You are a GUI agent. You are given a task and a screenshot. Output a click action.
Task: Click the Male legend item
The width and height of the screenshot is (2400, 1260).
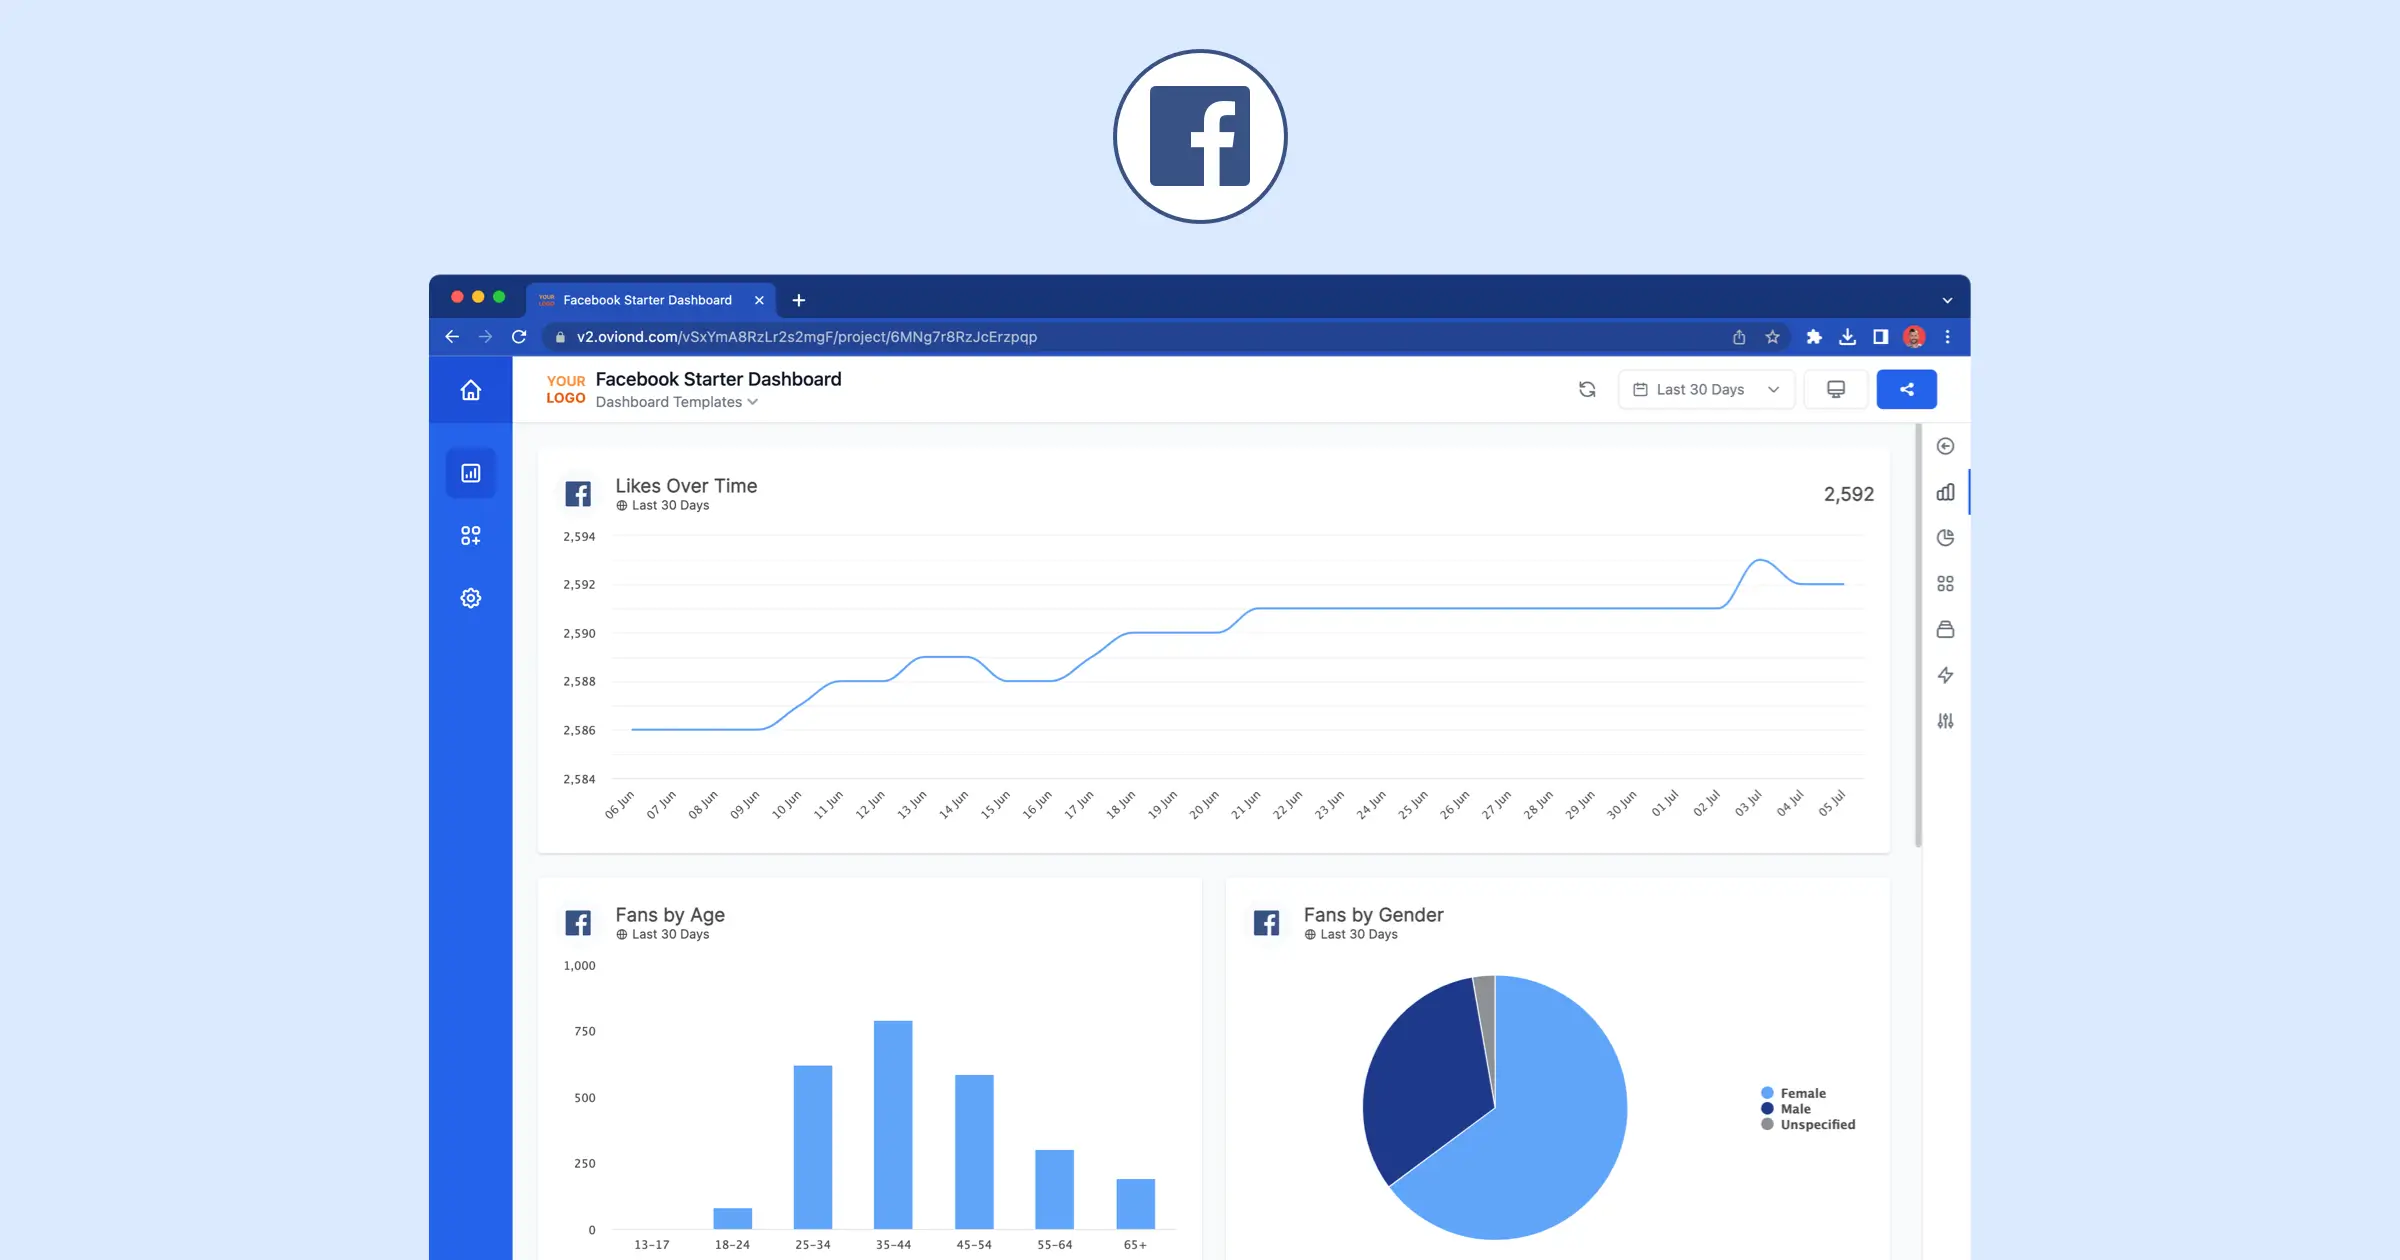click(x=1786, y=1109)
